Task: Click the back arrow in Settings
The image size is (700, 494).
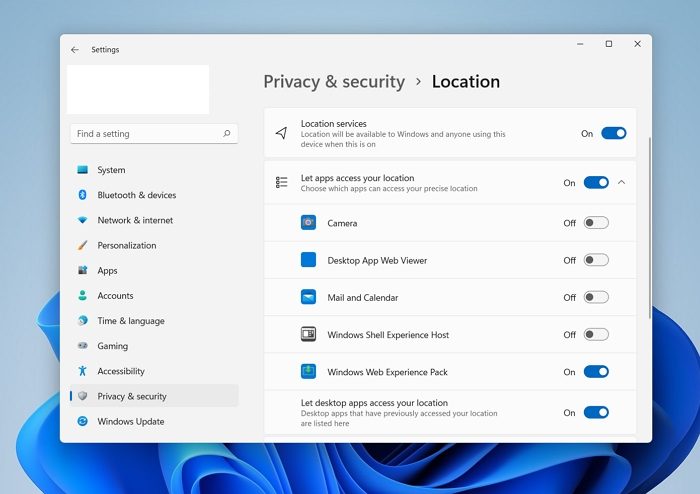Action: coord(75,50)
